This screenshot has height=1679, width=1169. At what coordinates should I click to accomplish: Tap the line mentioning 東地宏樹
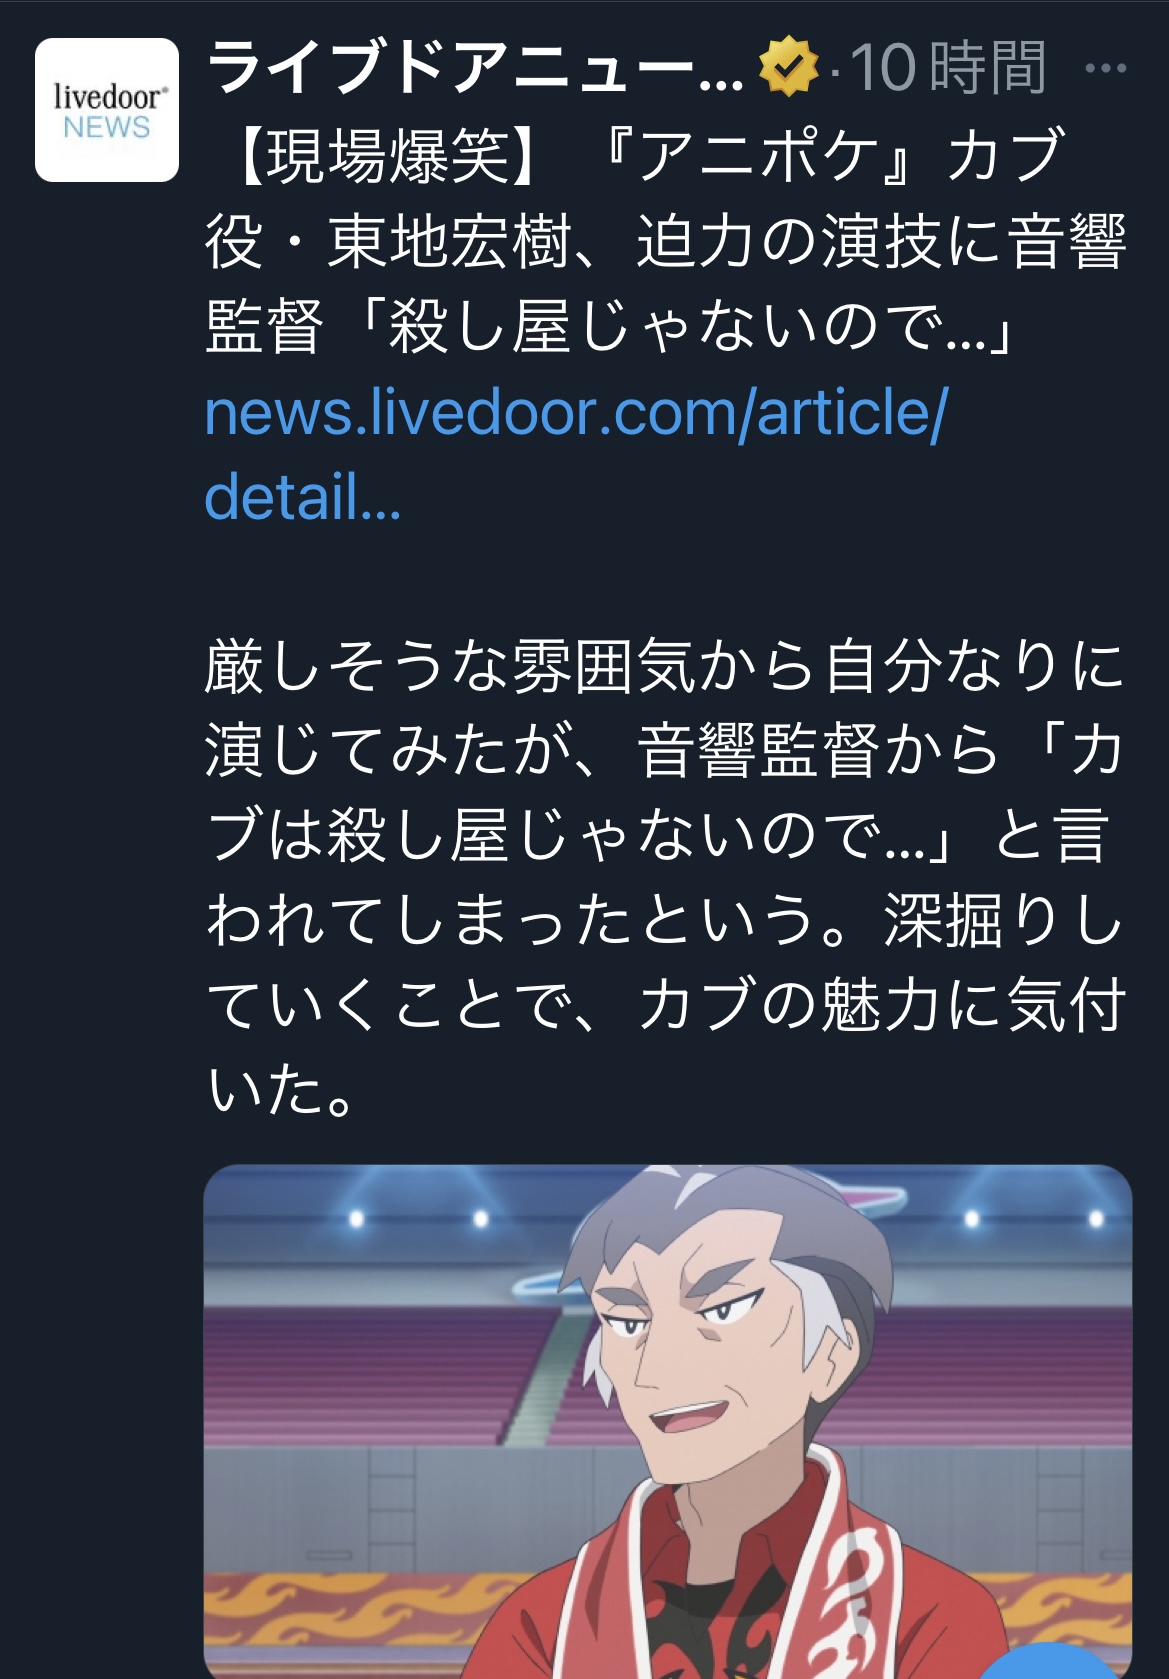pyautogui.click(x=666, y=242)
